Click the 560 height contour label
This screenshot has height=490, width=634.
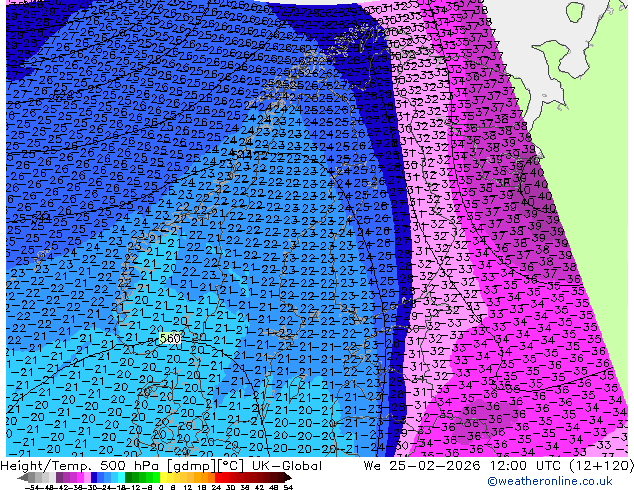pyautogui.click(x=170, y=338)
